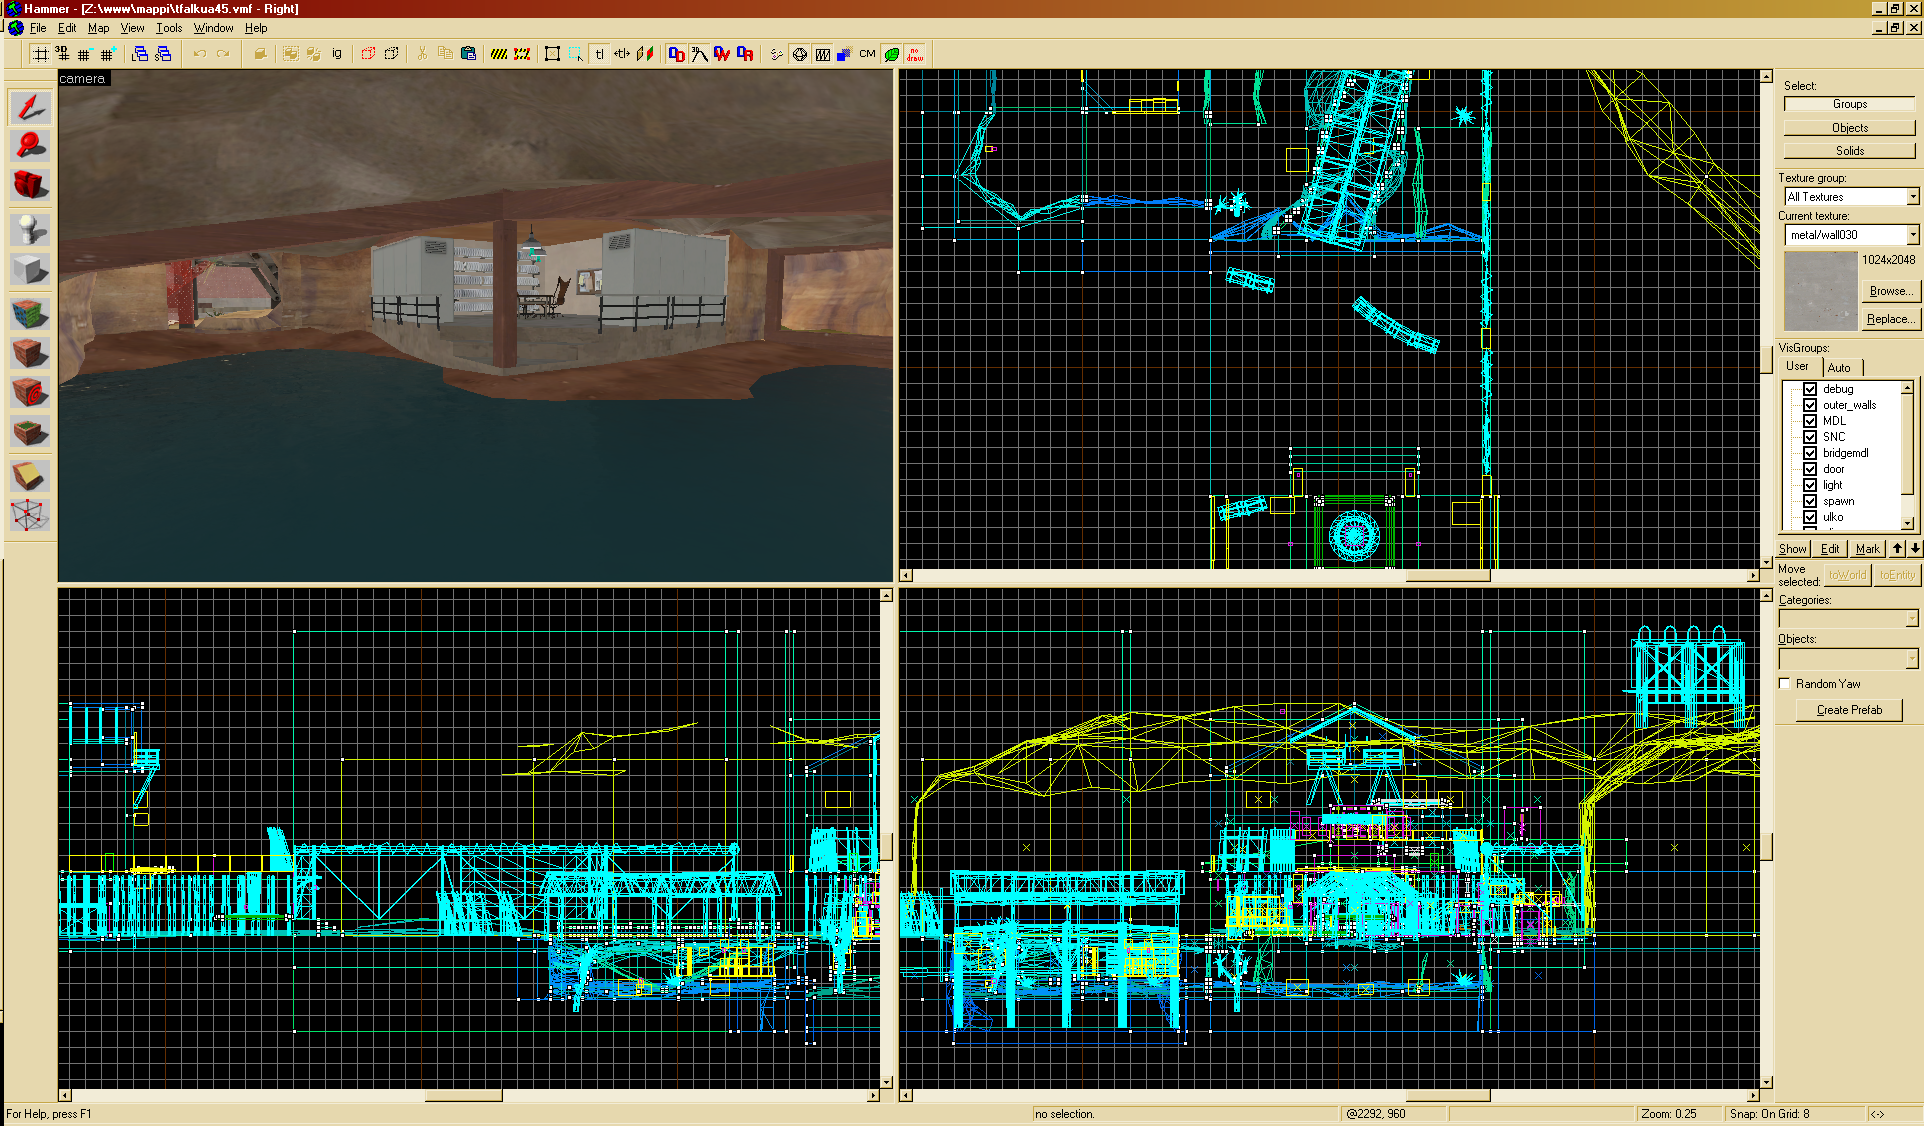Open the Tools menu
This screenshot has width=1924, height=1126.
pyautogui.click(x=169, y=28)
